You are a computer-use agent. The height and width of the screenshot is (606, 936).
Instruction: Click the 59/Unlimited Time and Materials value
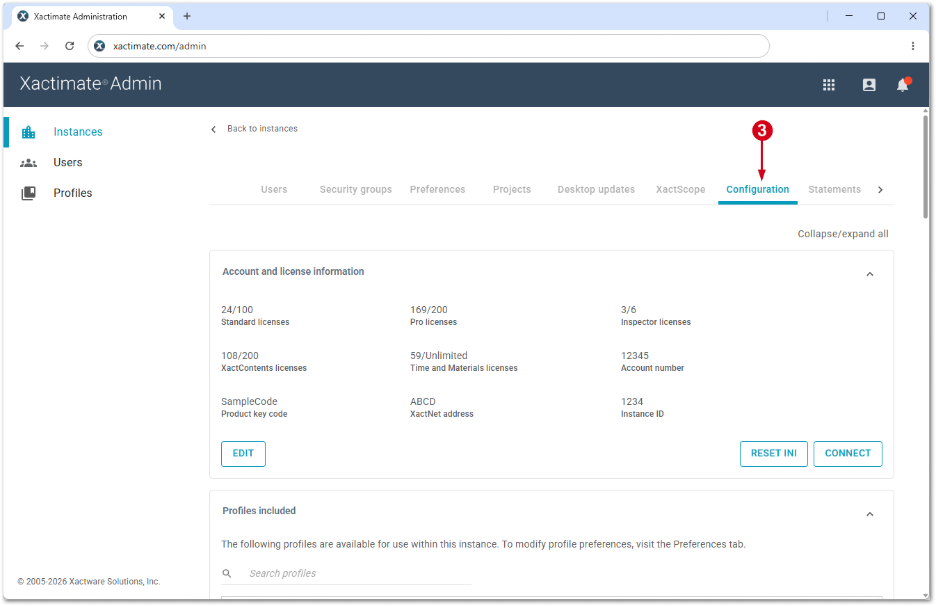coord(439,356)
